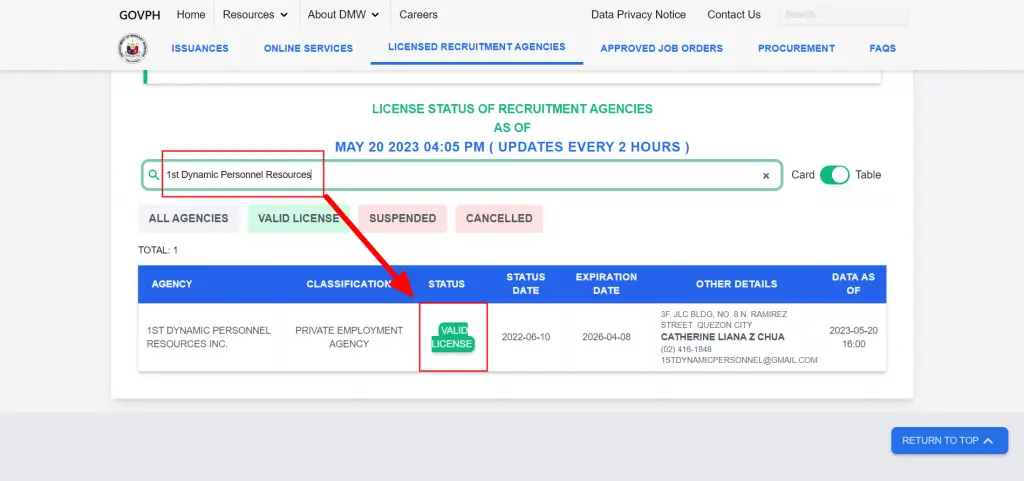Click the Data As Of column header
This screenshot has height=481, width=1024.
(x=854, y=284)
